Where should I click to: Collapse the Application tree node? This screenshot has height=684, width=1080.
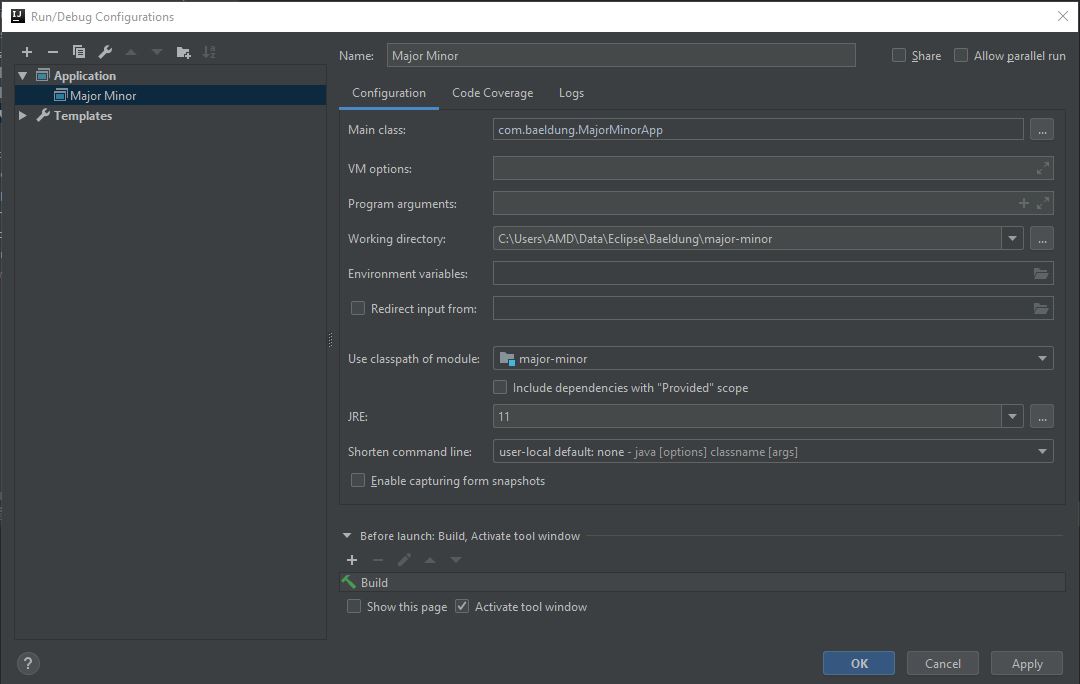(23, 75)
